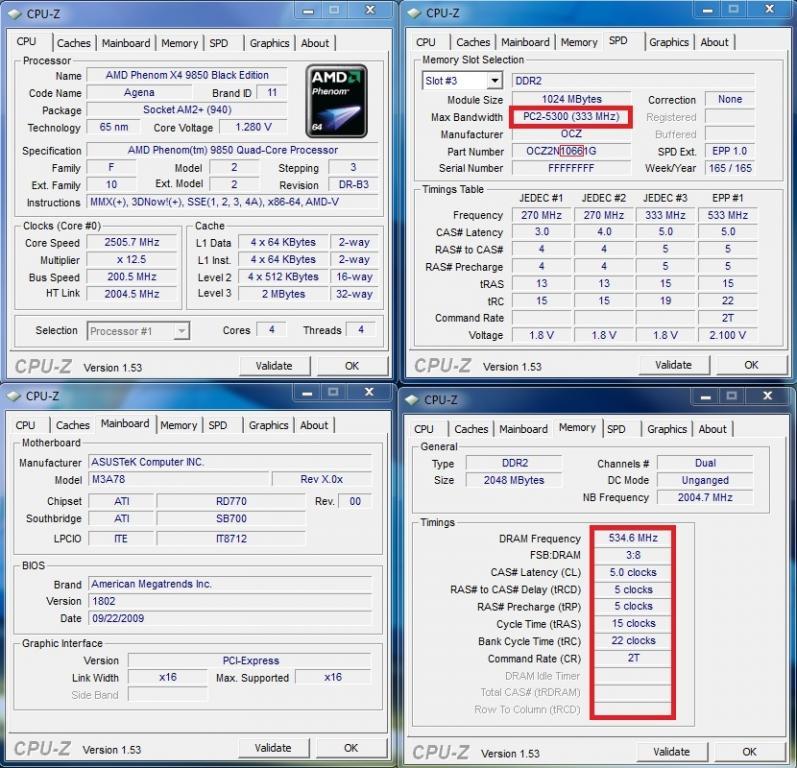Click the processor Name field AMD Phenom X4 9850
The image size is (797, 768).
pyautogui.click(x=187, y=75)
